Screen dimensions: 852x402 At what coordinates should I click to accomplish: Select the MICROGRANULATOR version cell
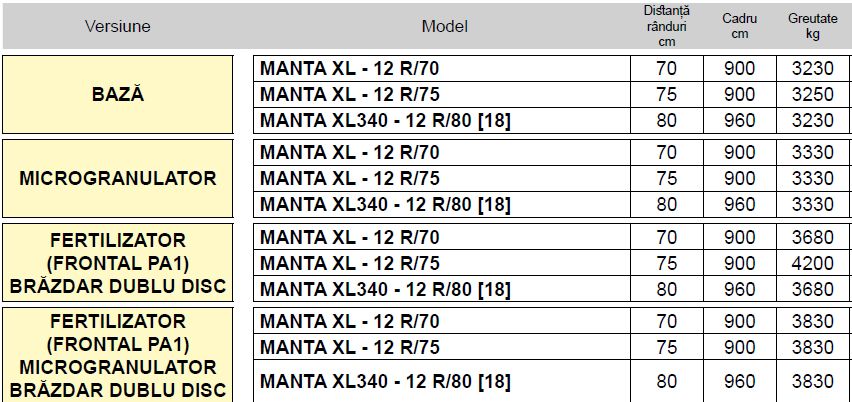[118, 179]
